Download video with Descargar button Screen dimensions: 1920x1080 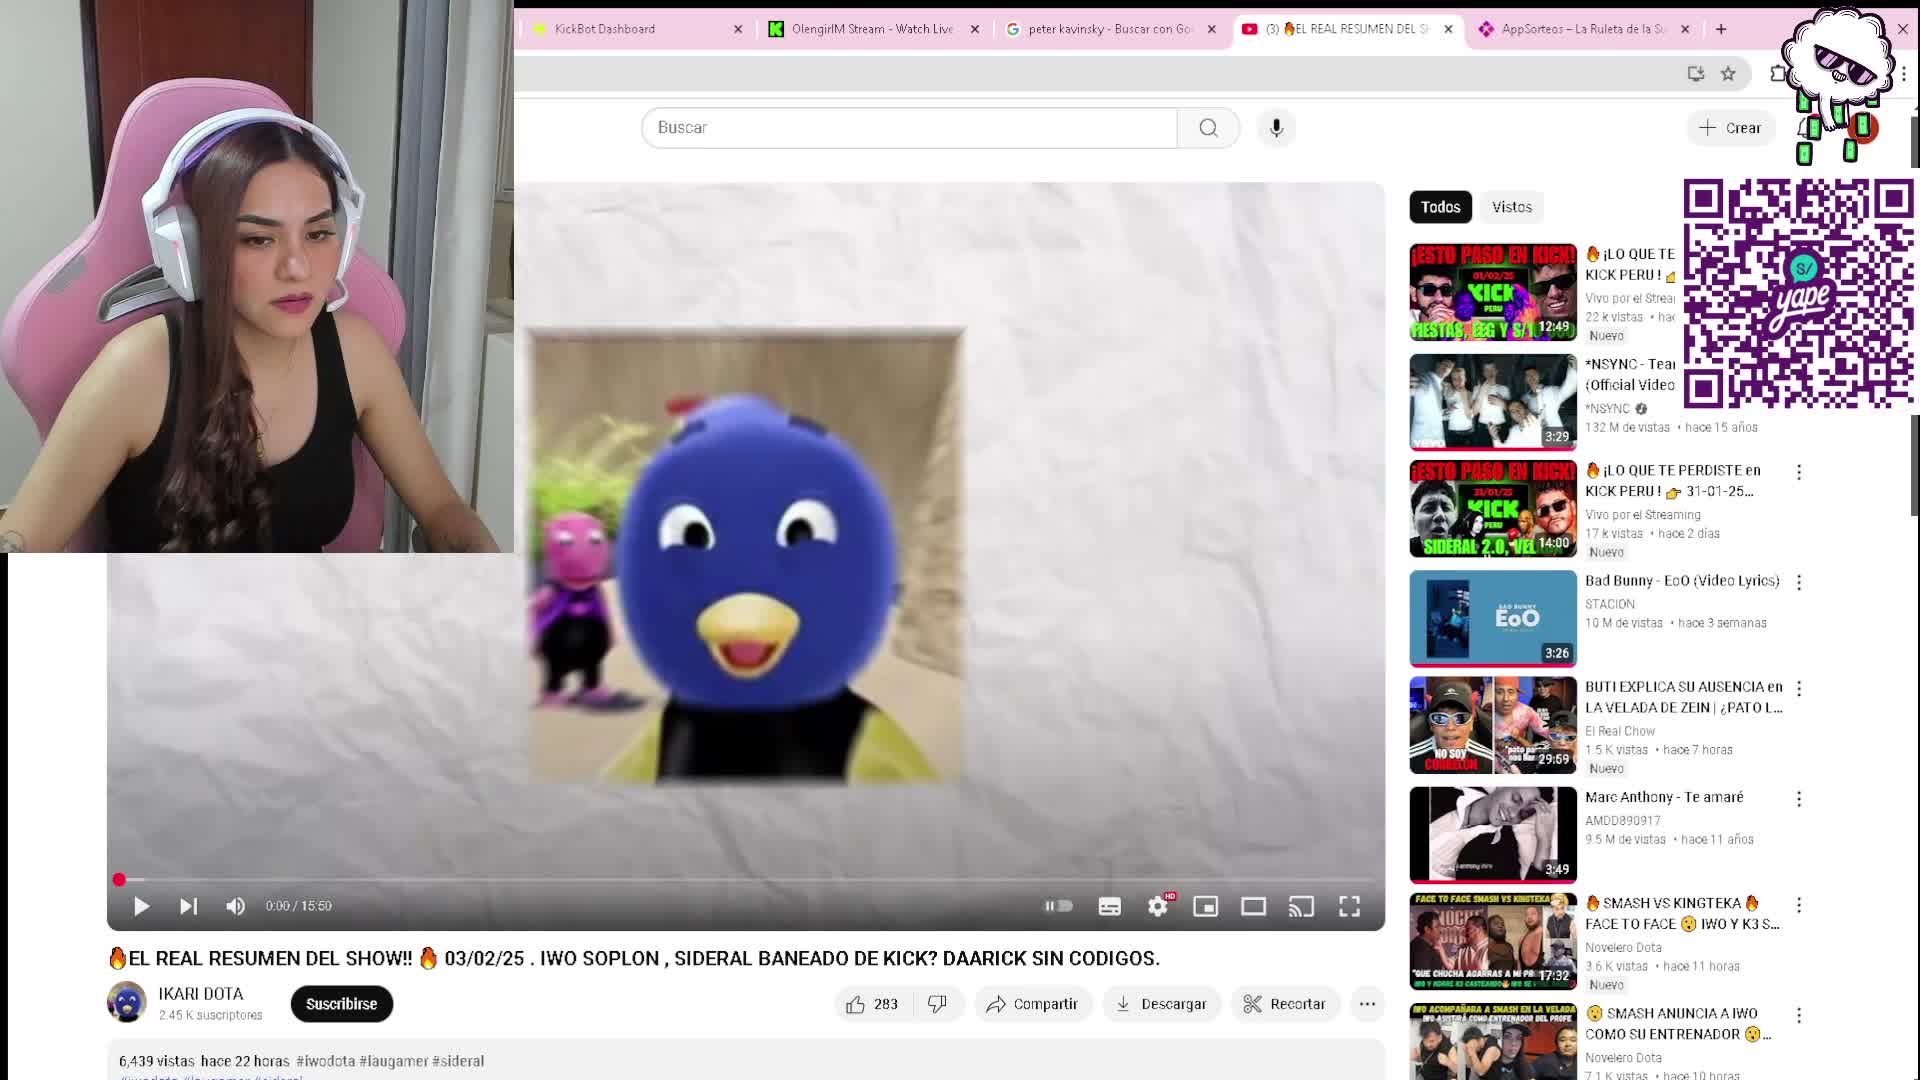point(1162,1004)
